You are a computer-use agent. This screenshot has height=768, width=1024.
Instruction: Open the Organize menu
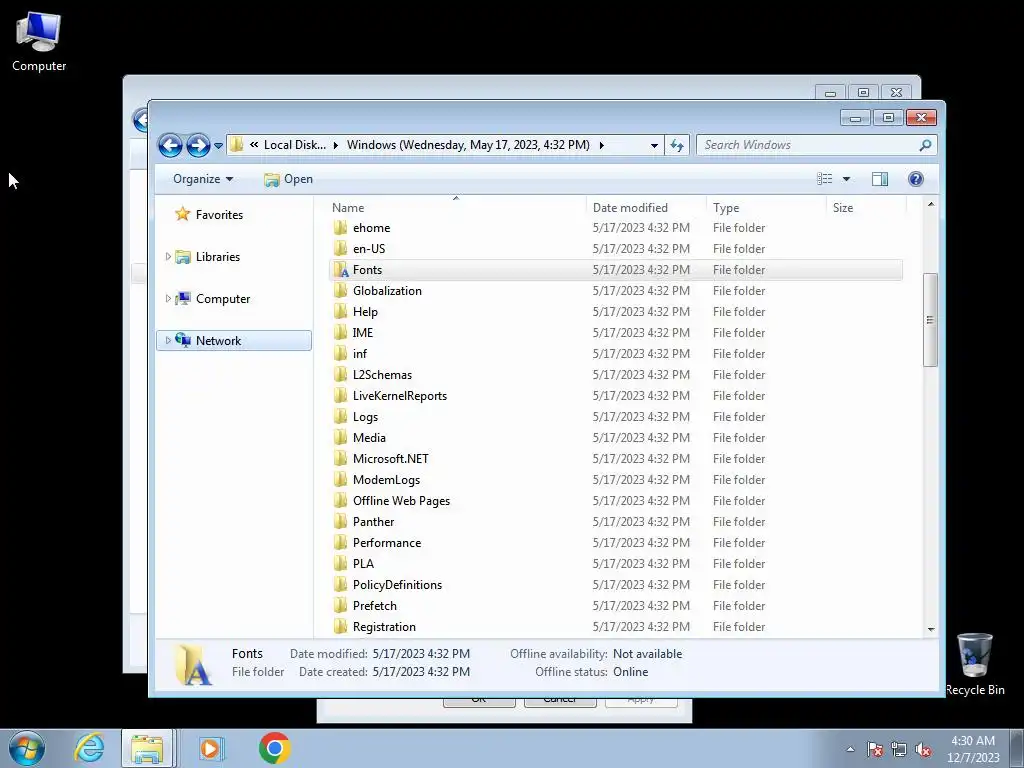pyautogui.click(x=203, y=179)
